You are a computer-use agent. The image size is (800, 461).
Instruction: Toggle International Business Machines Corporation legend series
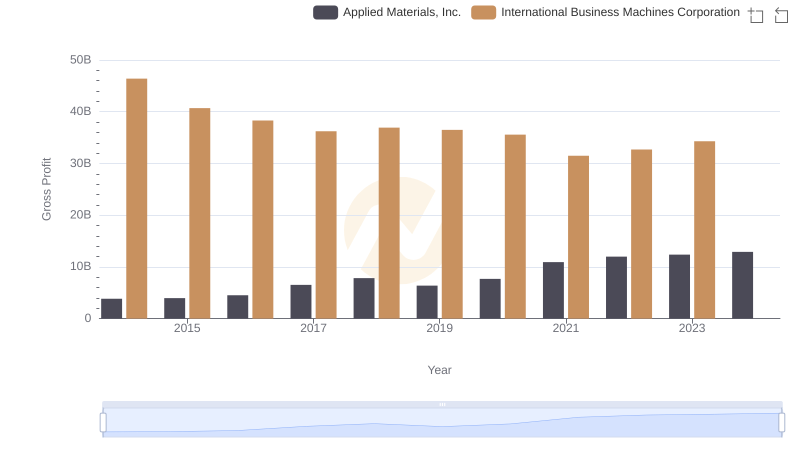pyautogui.click(x=605, y=12)
